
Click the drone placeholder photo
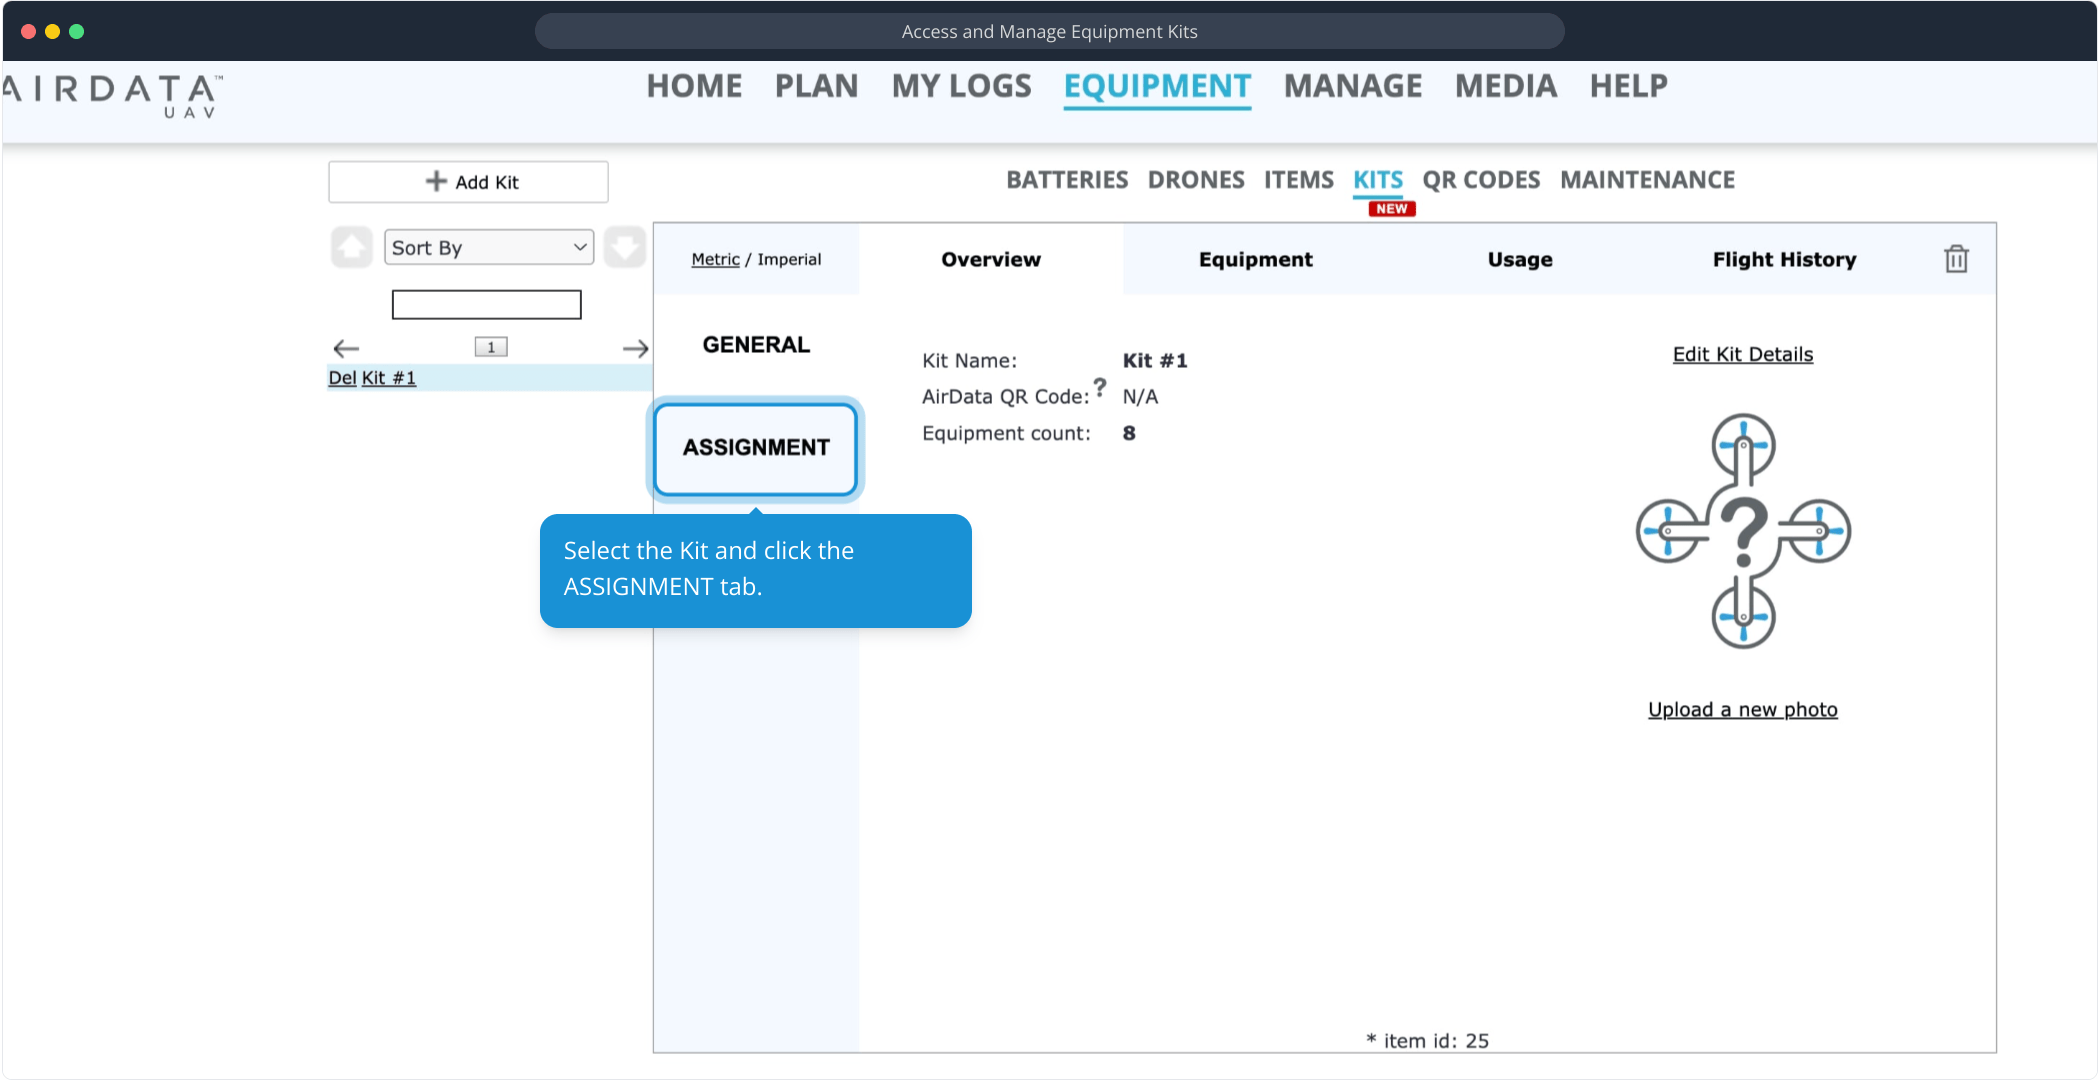[1743, 531]
